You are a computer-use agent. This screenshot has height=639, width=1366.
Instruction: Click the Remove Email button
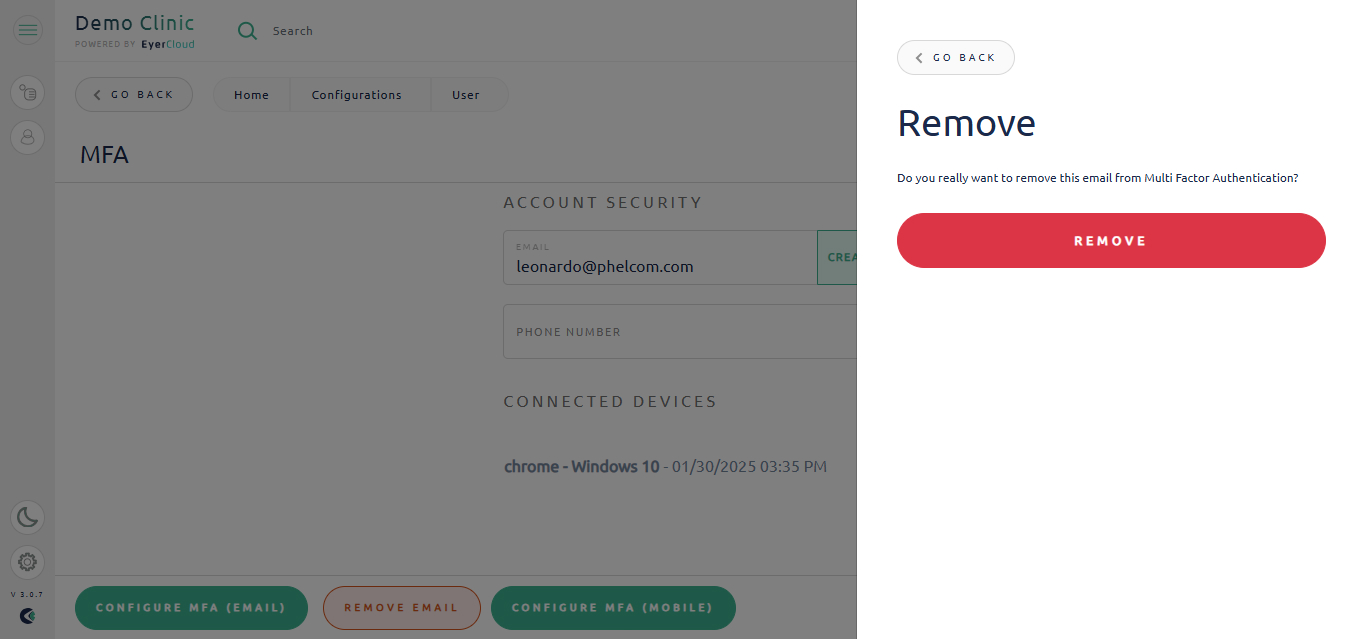coord(402,608)
